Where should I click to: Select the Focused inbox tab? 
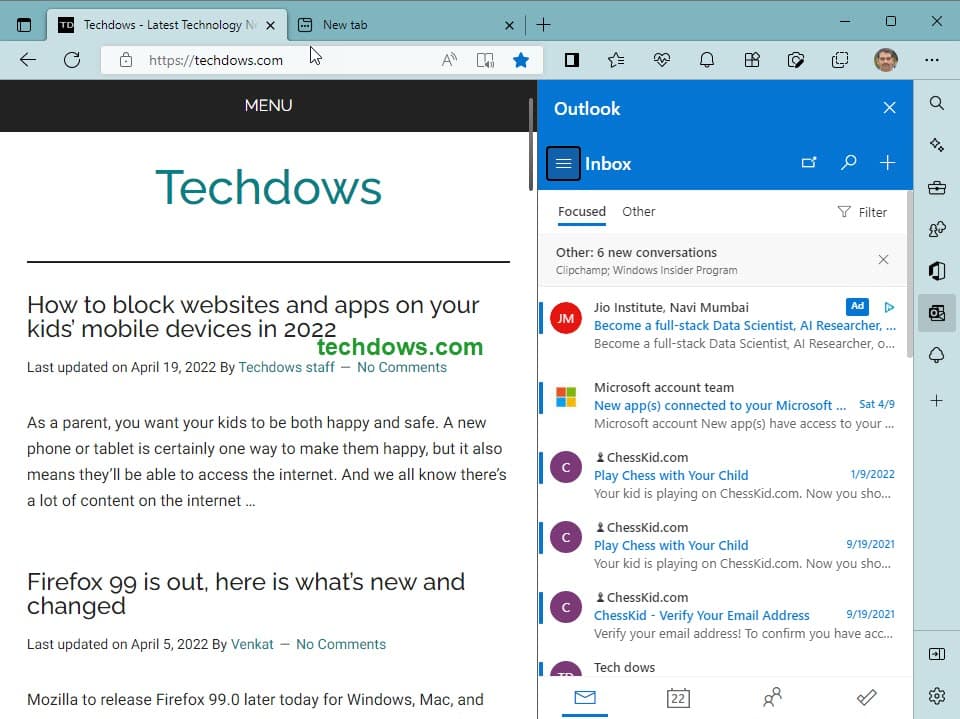[x=582, y=212]
